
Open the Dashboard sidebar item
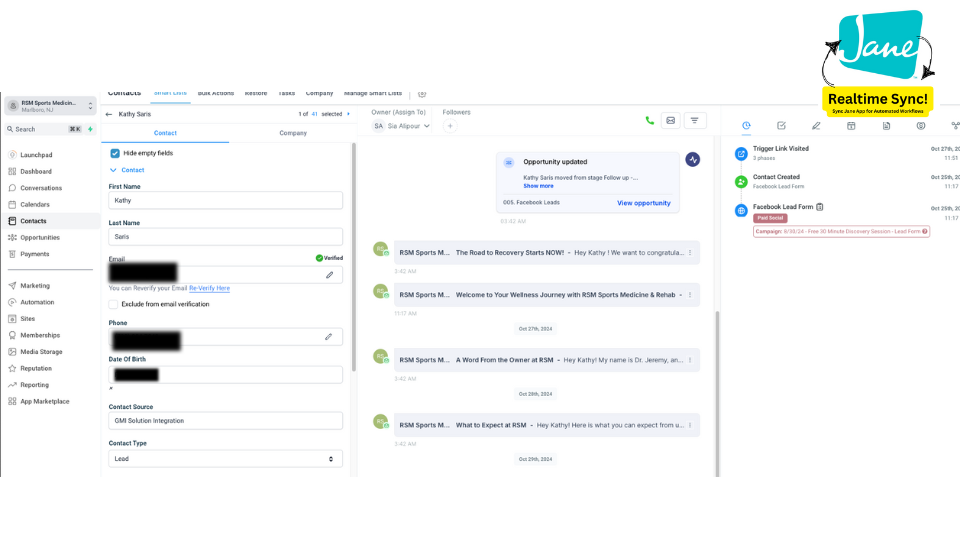[x=36, y=171]
